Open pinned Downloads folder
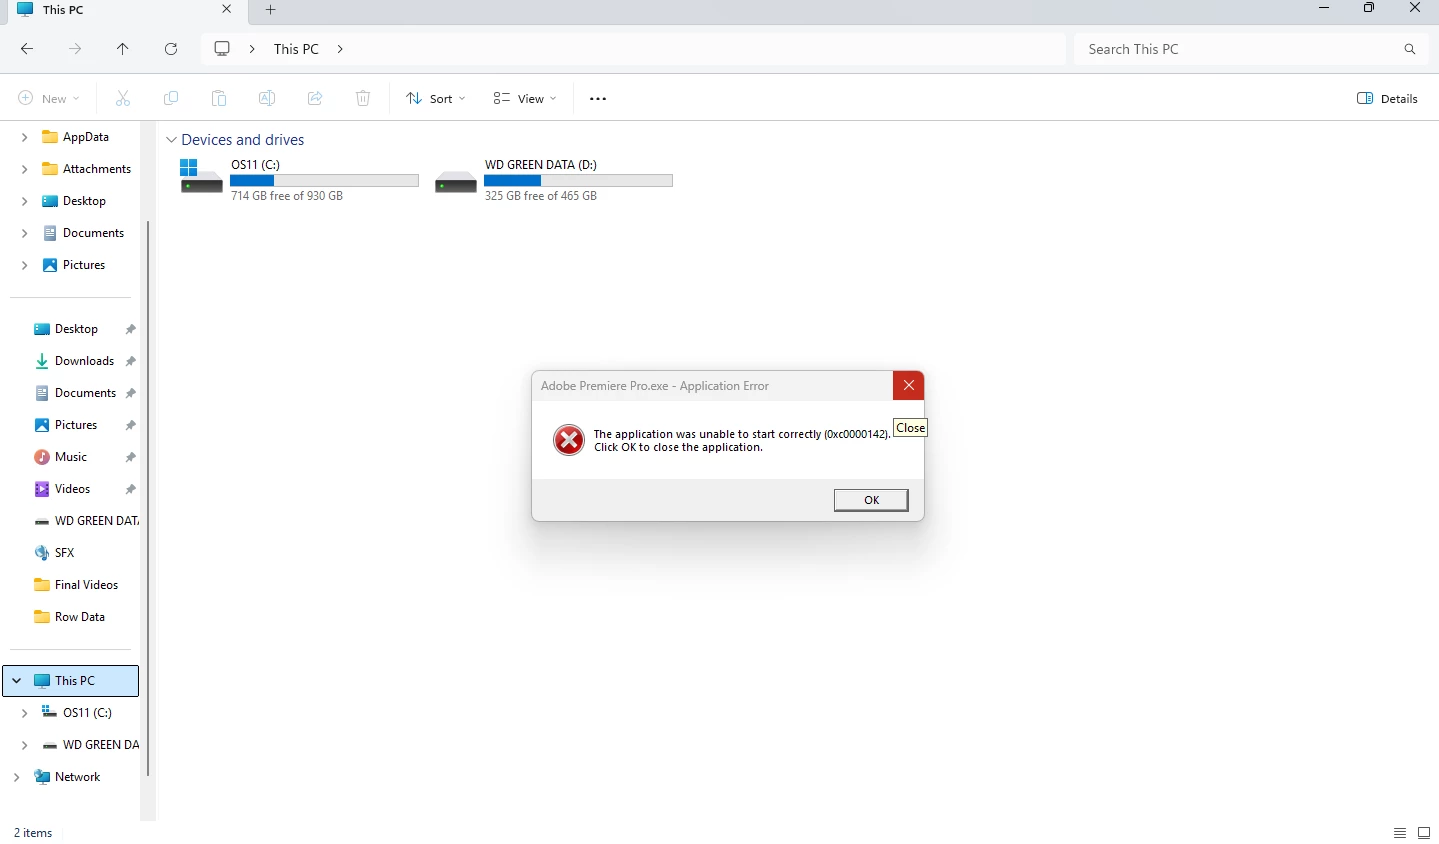 click(x=84, y=361)
